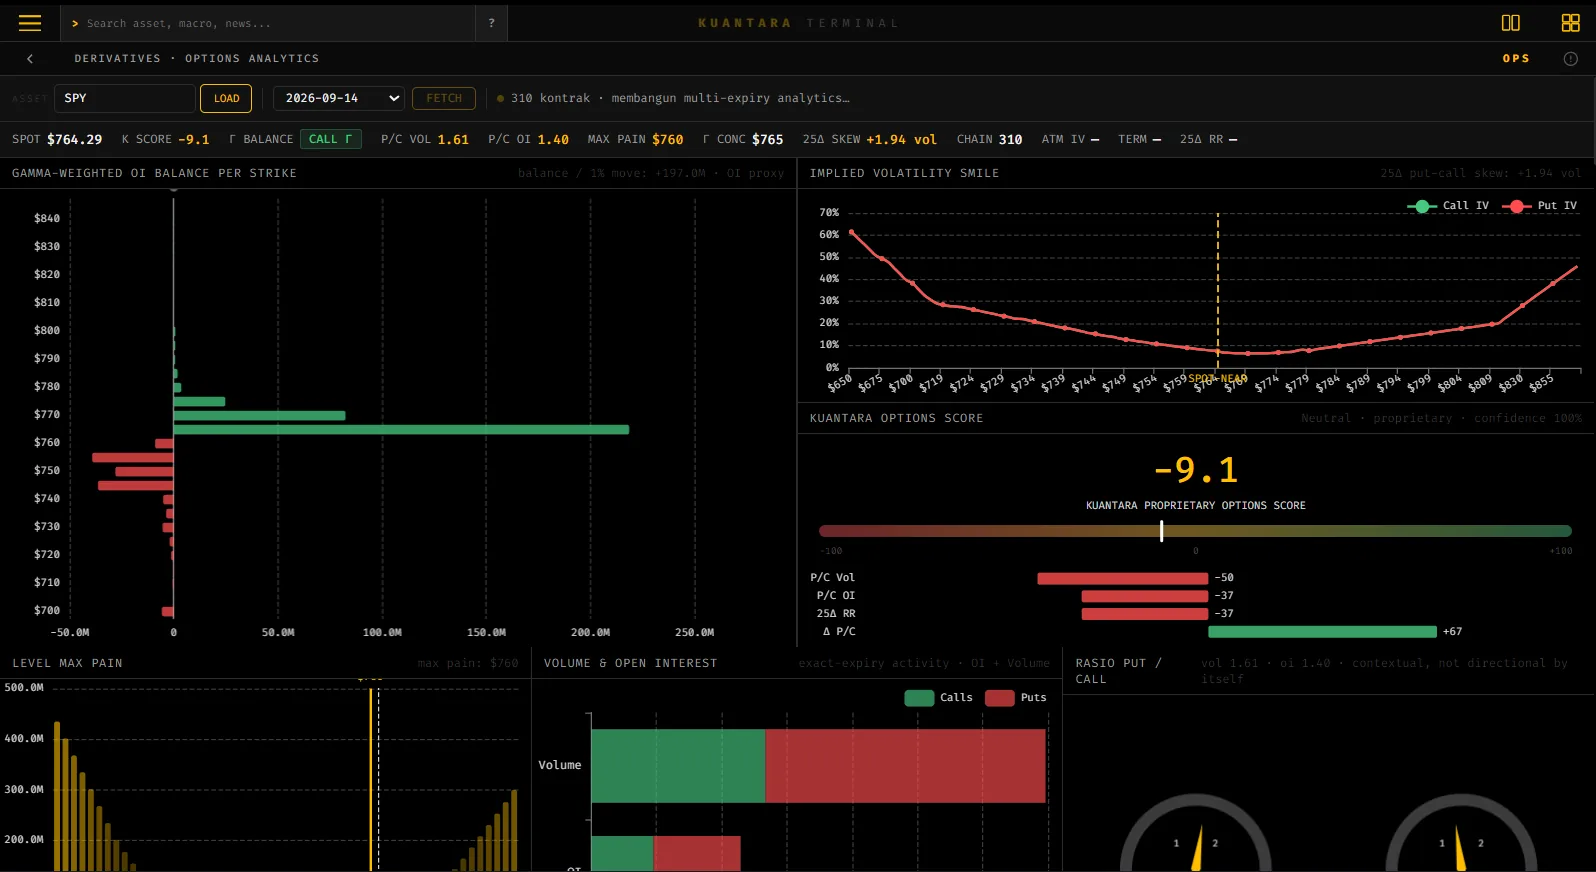
Task: Go back using the left chevron
Action: [x=30, y=59]
